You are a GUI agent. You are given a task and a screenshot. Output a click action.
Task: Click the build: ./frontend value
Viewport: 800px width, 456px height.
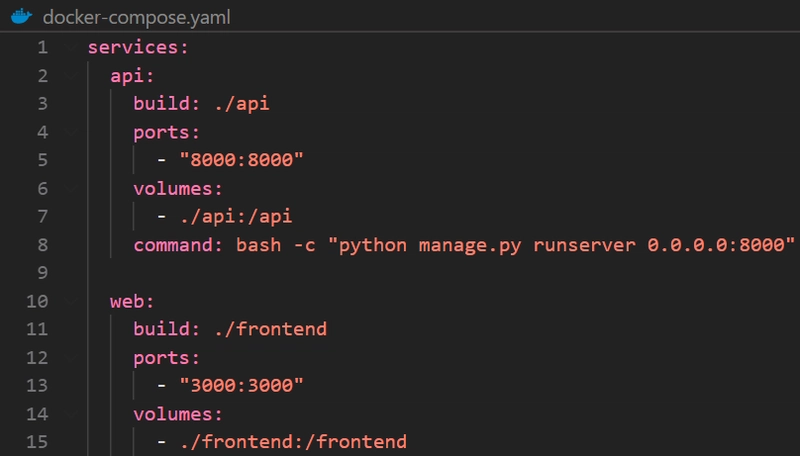[270, 329]
